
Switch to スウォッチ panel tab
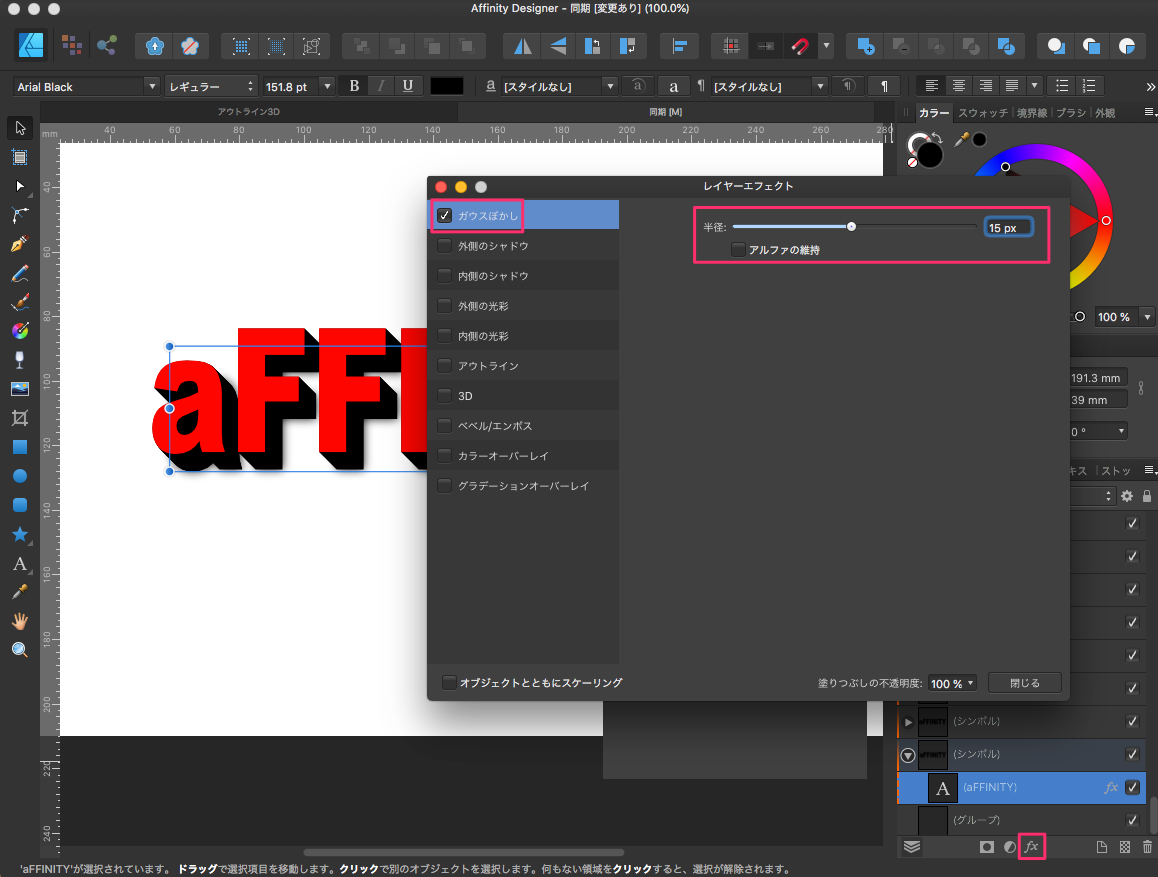click(983, 113)
